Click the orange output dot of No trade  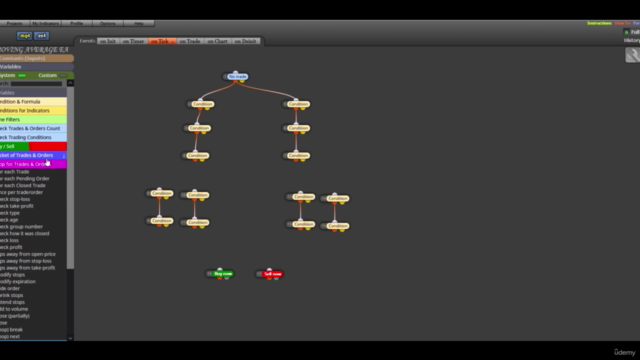235,81
